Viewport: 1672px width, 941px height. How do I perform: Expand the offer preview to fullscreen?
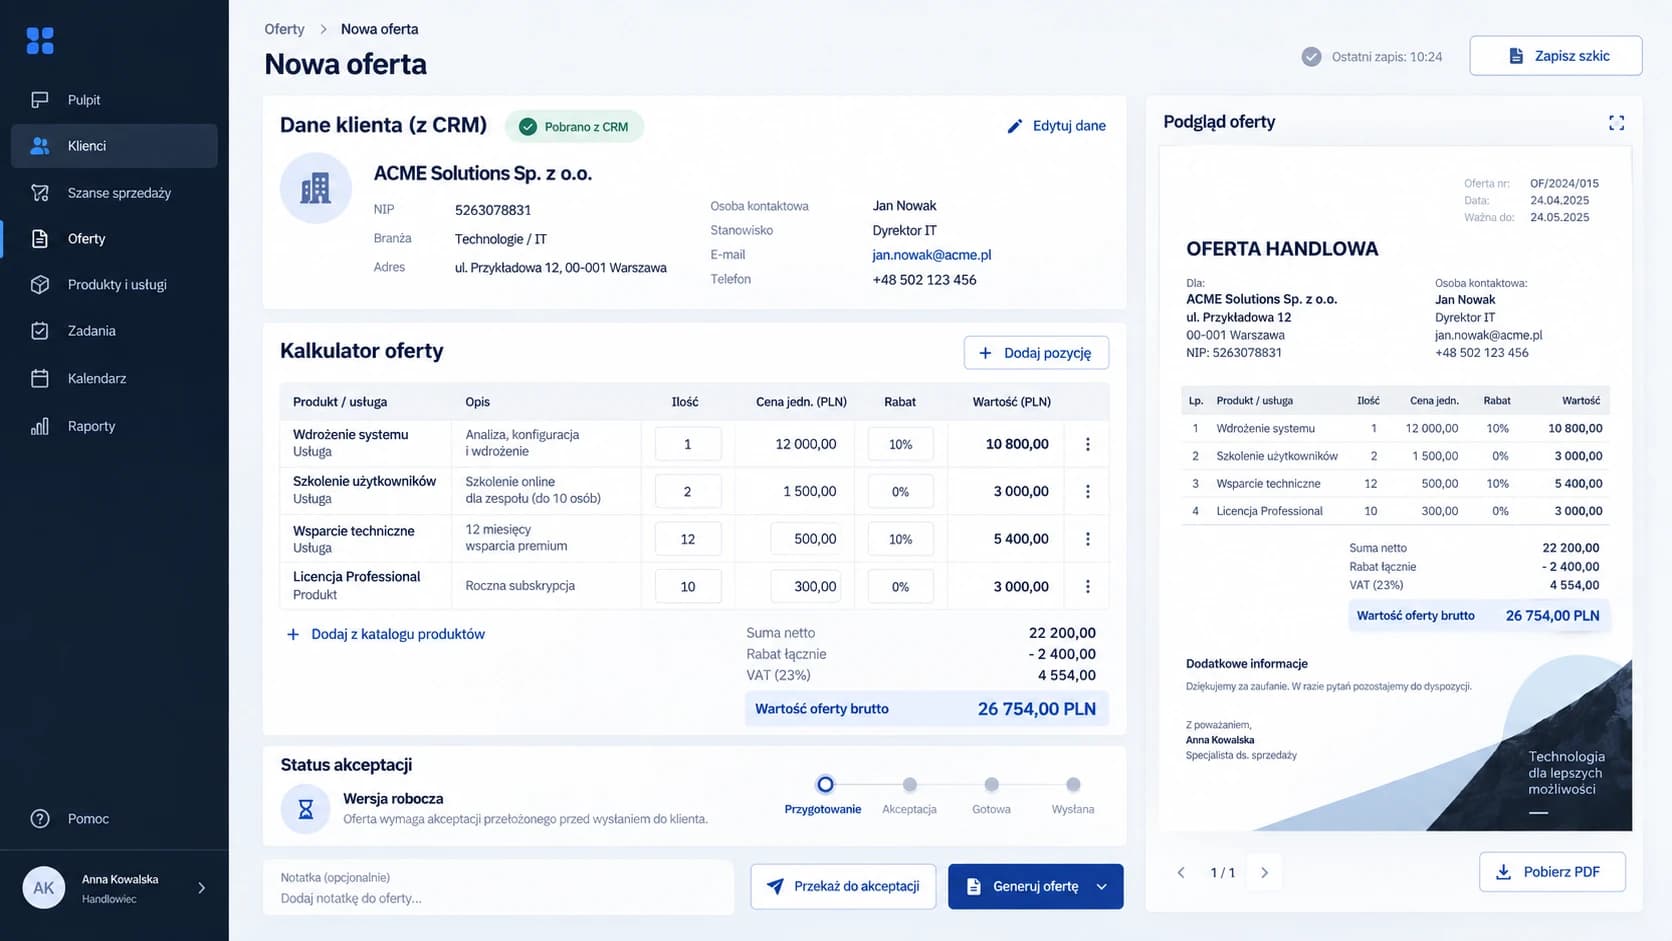point(1616,123)
